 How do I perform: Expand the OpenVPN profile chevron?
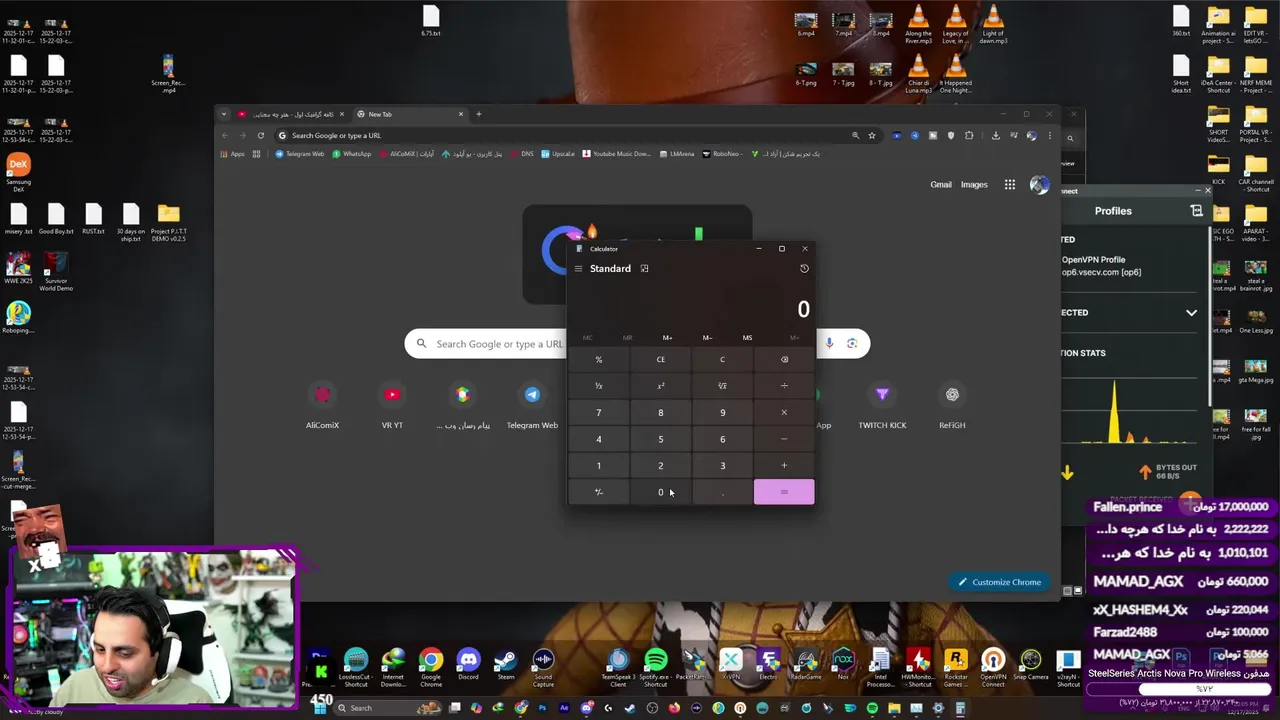(x=1191, y=313)
